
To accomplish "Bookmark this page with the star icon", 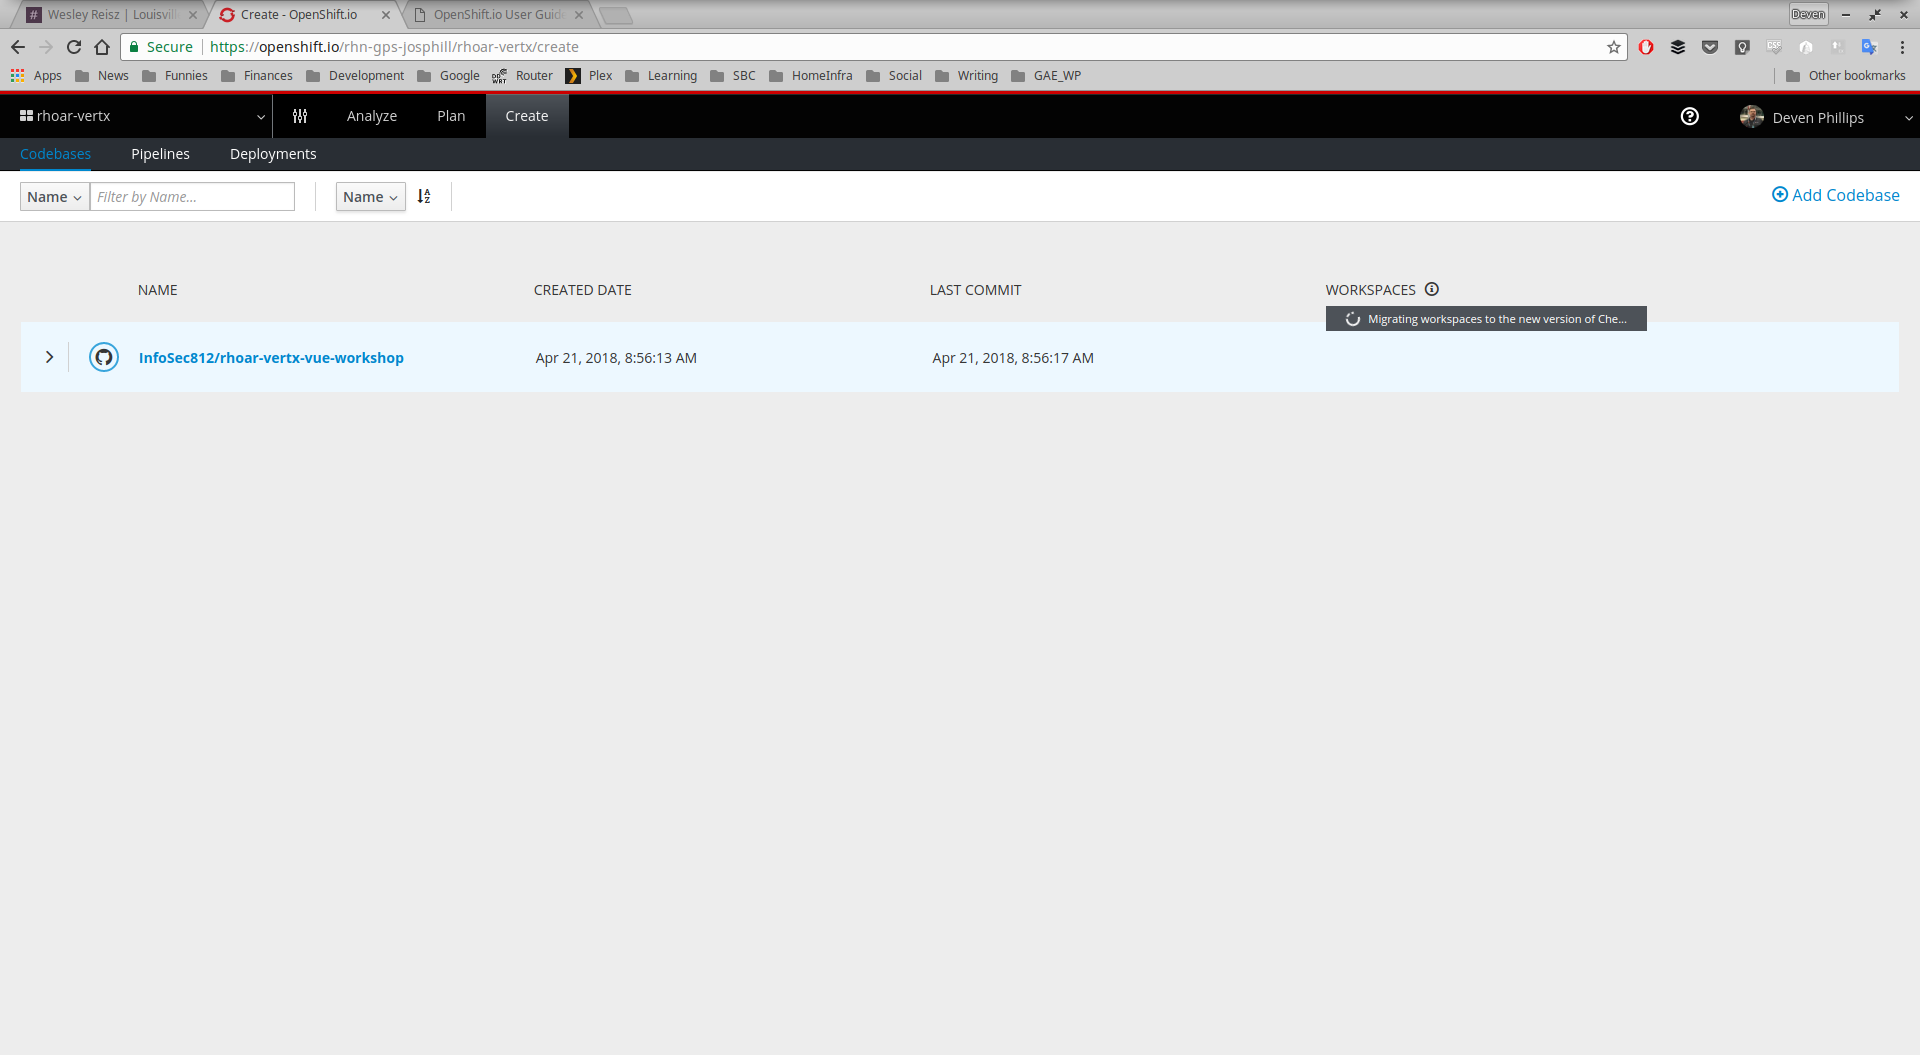I will [x=1614, y=47].
